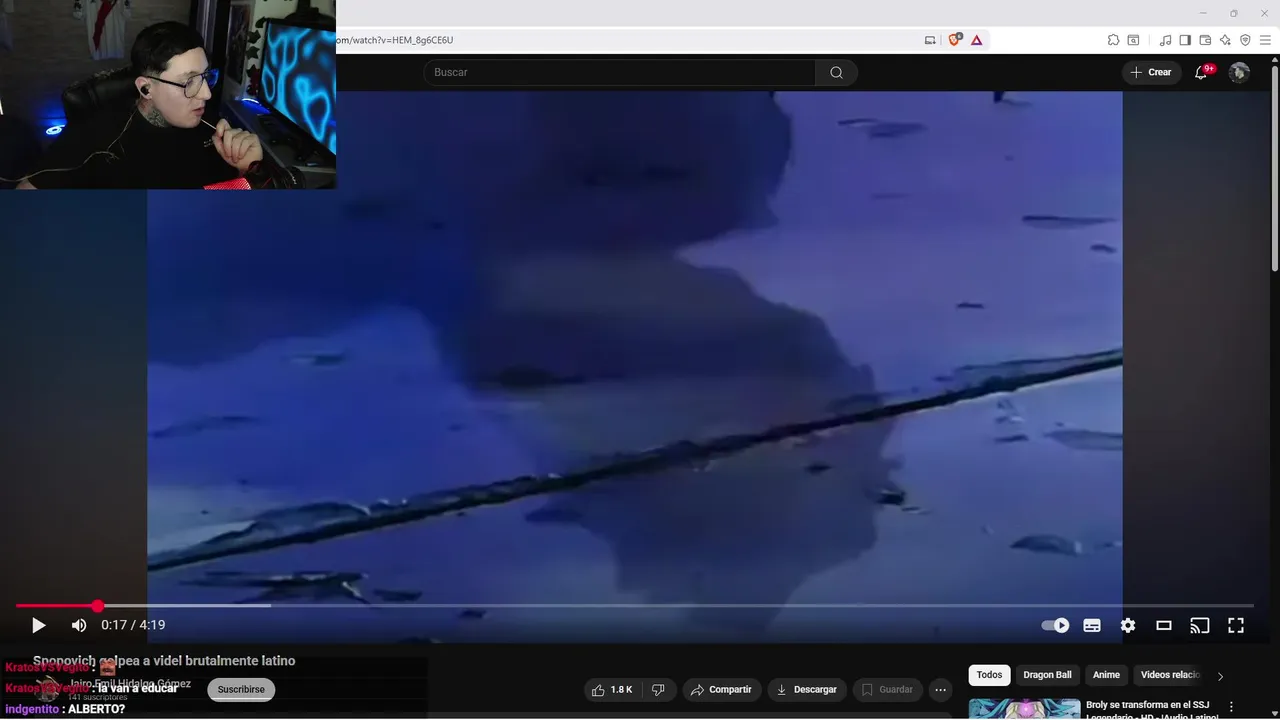Open the browser hamburger main menu

[1265, 40]
